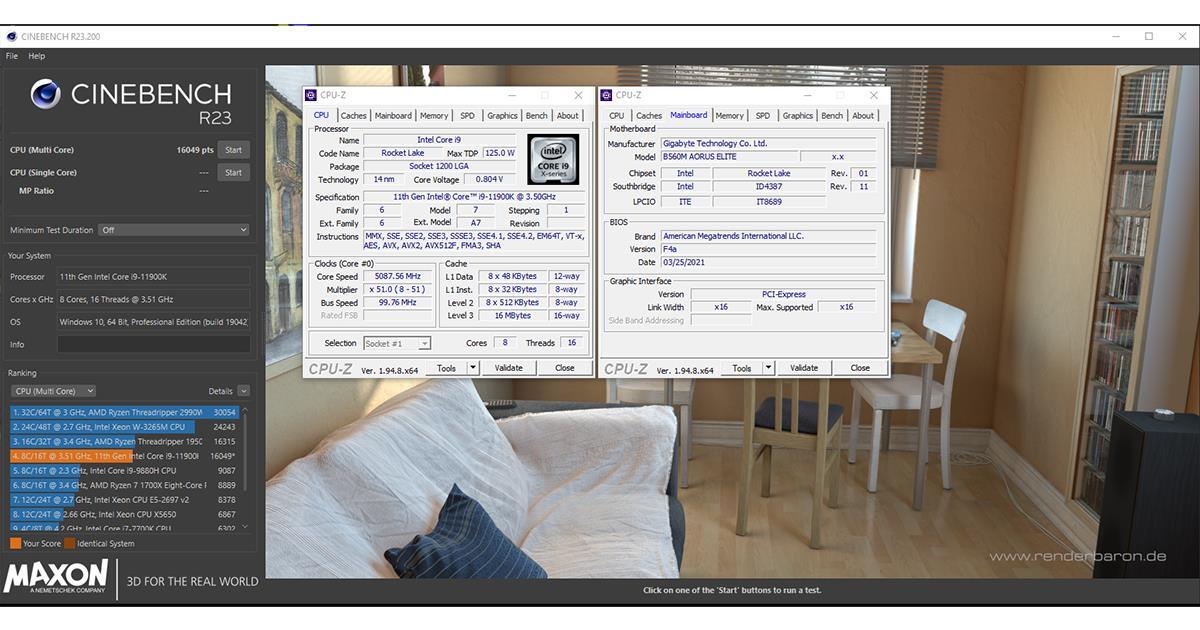
Task: Click the Processor field in Your System
Action: click(154, 277)
